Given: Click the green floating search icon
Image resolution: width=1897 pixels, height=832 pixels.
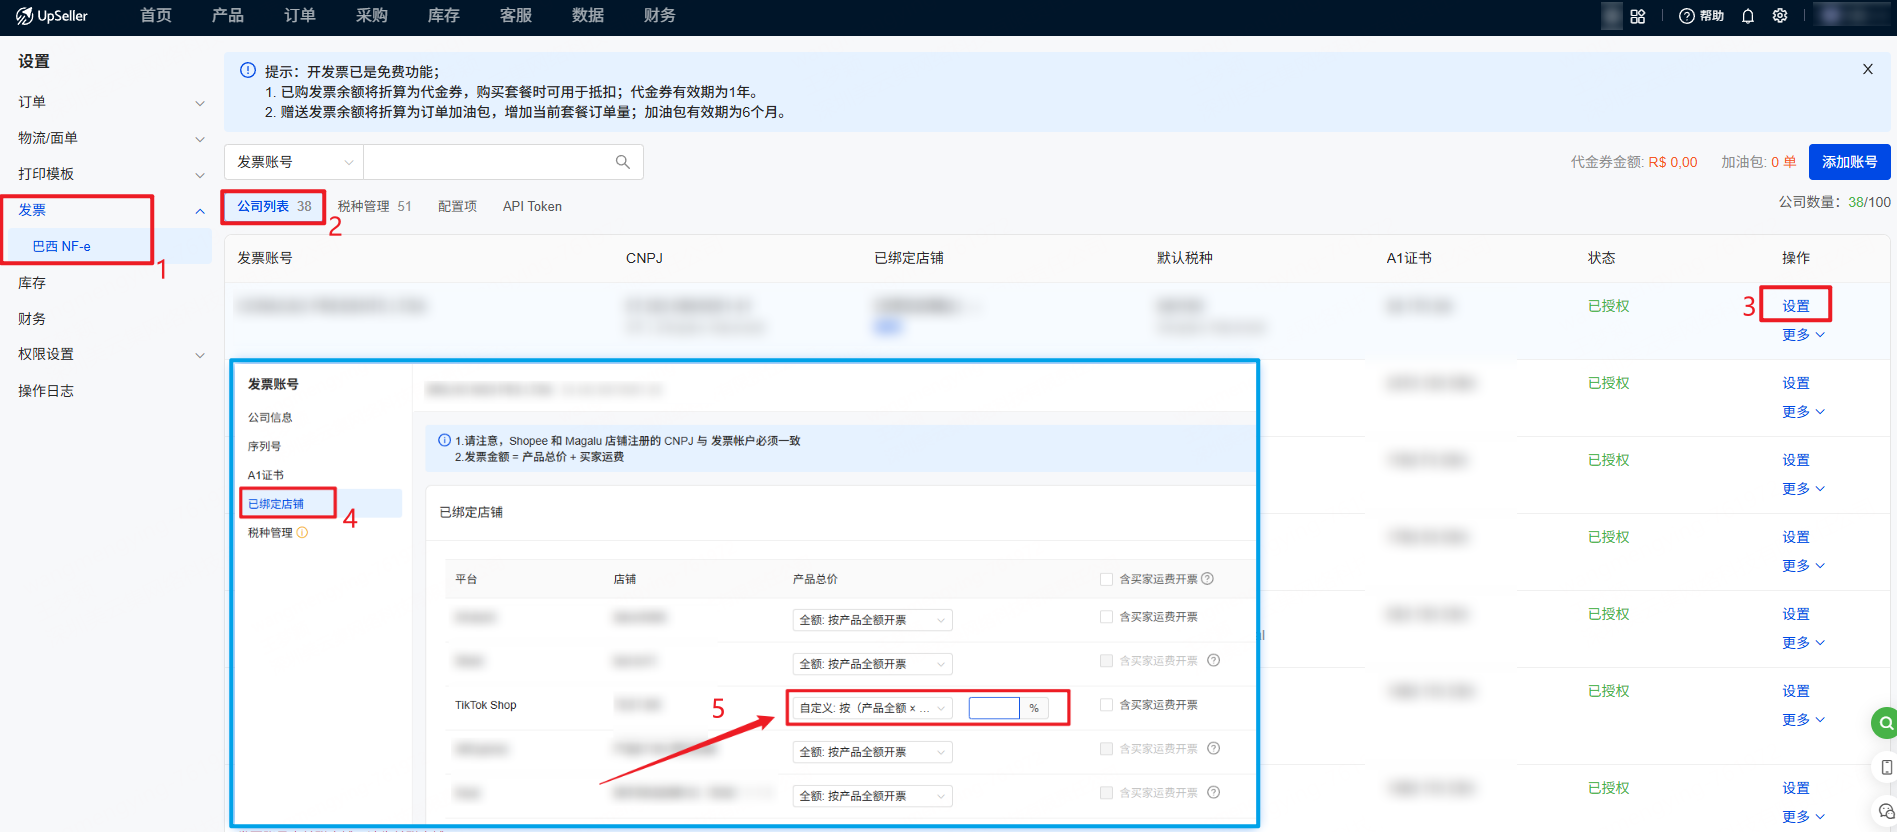Looking at the screenshot, I should coord(1884,722).
